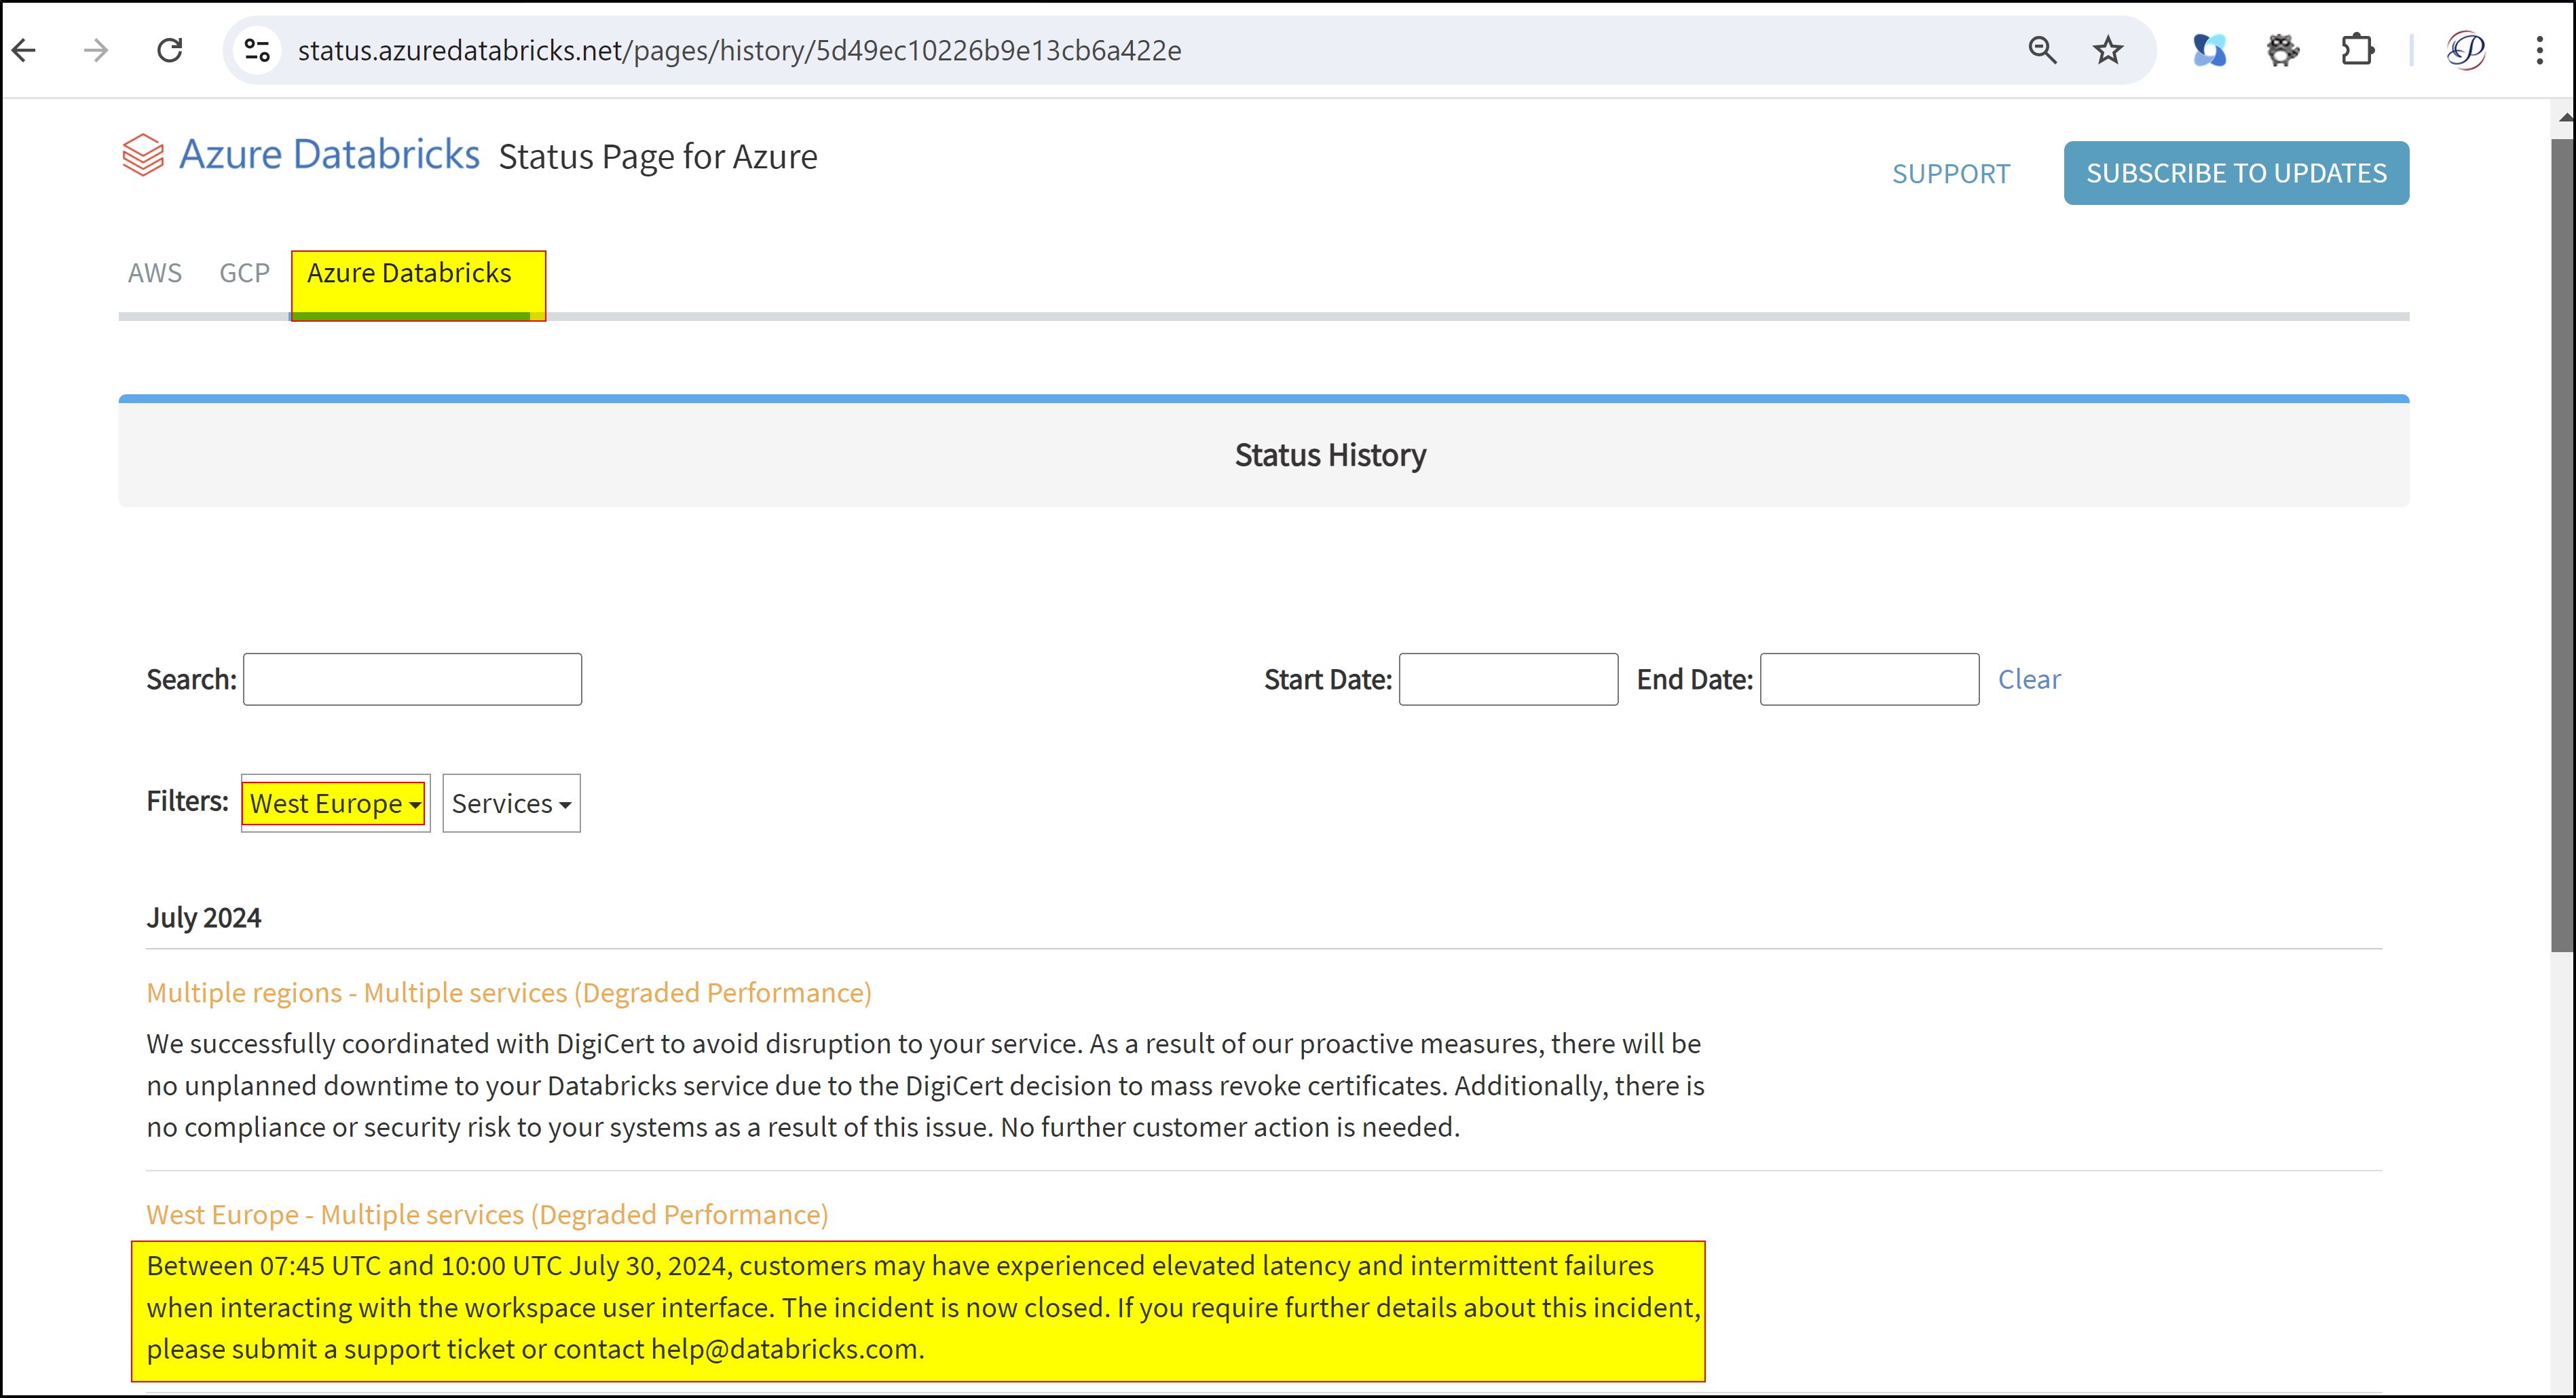Viewport: 2576px width, 1398px height.
Task: Reload the status page
Action: [170, 50]
